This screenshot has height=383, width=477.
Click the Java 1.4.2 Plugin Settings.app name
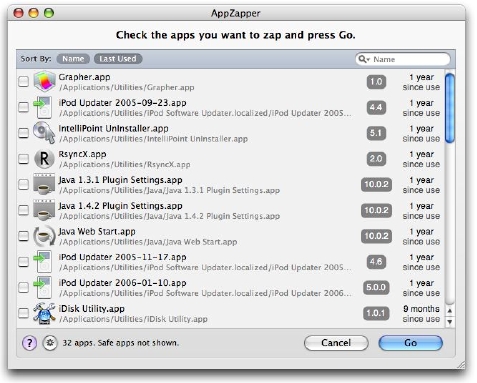point(120,206)
